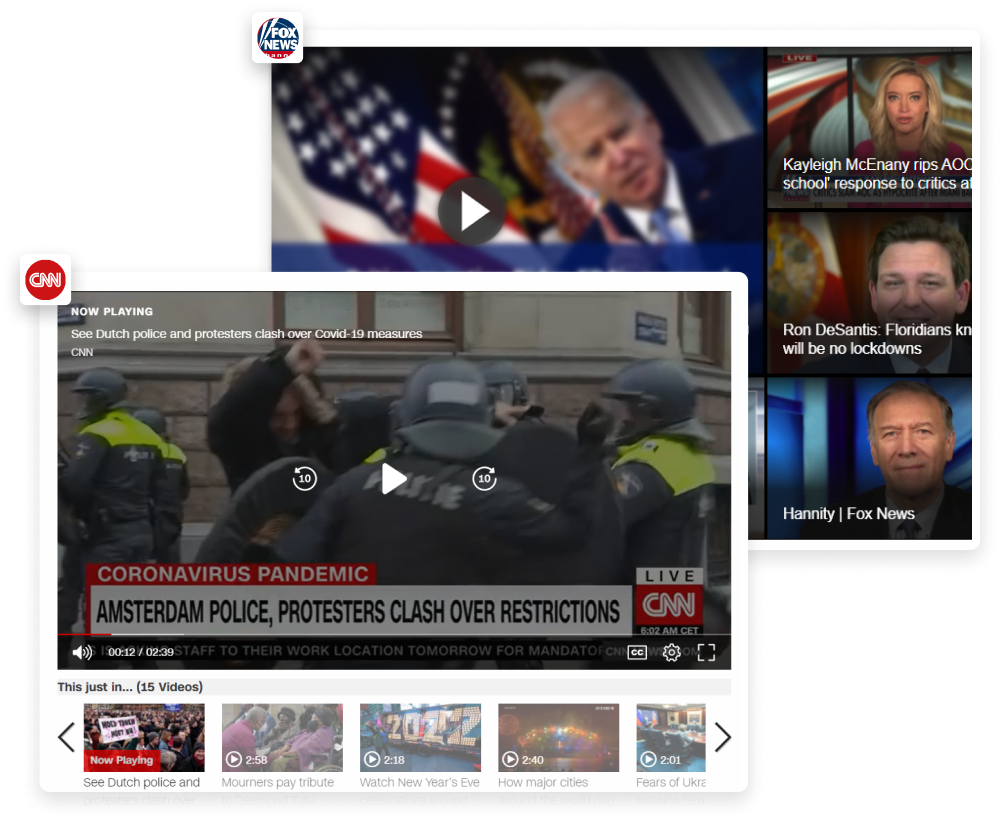This screenshot has width=1001, height=820.
Task: Open the Now Playing Dutch protest thumbnail
Action: tap(144, 738)
